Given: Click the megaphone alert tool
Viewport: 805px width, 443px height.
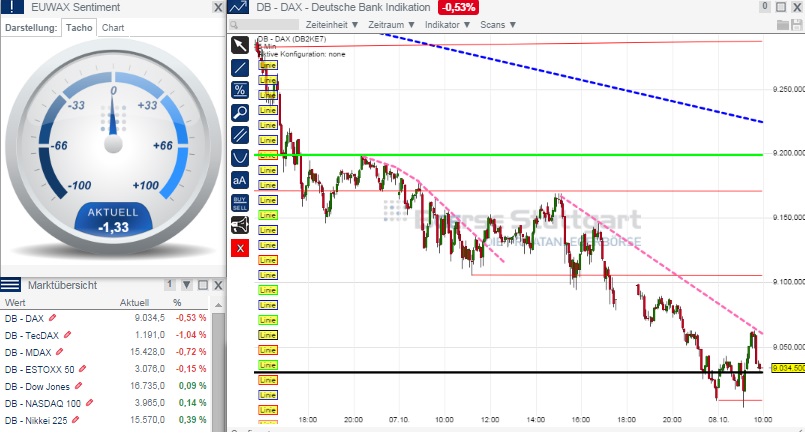Looking at the screenshot, I should coord(240,225).
